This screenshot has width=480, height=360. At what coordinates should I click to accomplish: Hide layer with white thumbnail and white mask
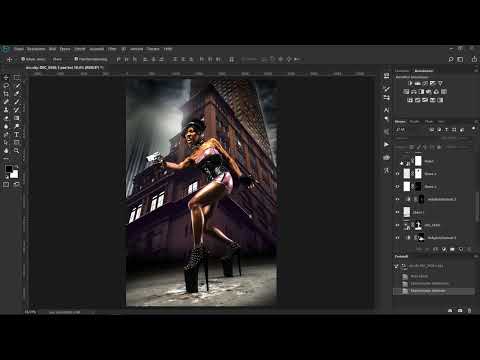[x=397, y=174]
